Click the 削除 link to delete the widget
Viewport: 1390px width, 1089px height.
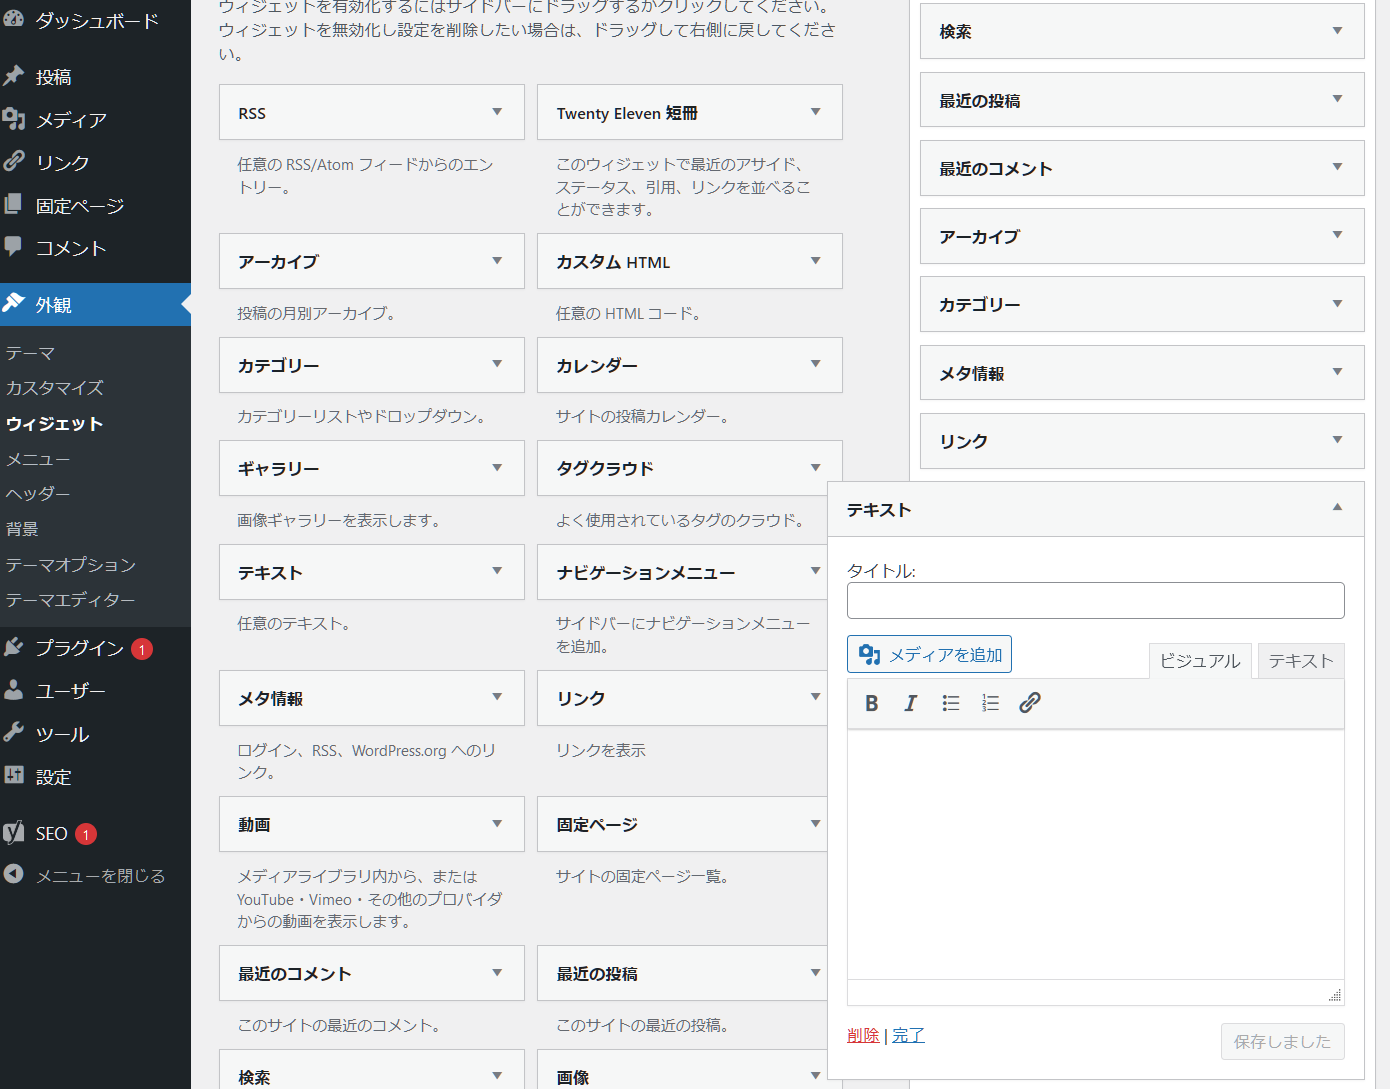[x=863, y=1035]
